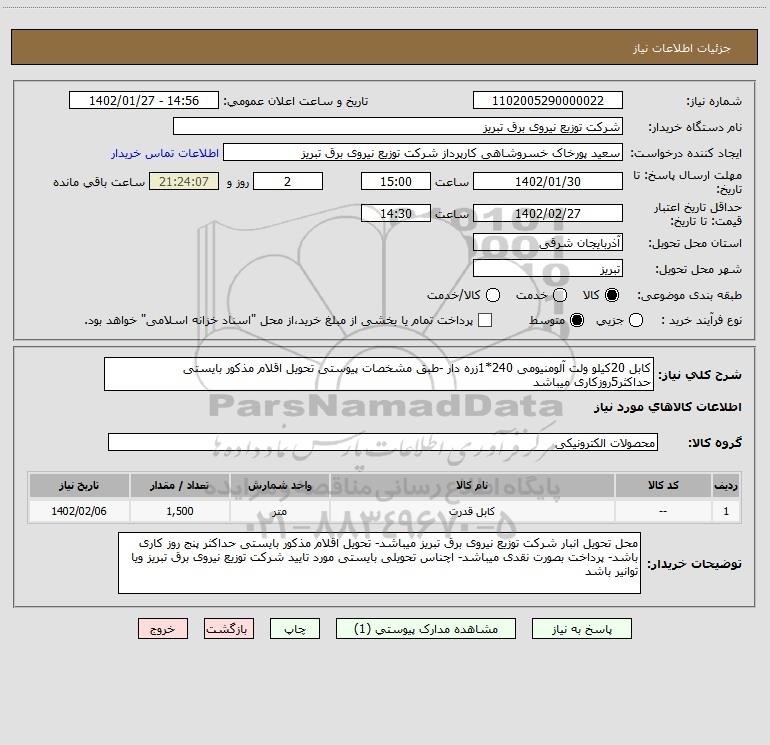The image size is (770, 745).
Task: Click the unit cell متر
Action: point(279,511)
